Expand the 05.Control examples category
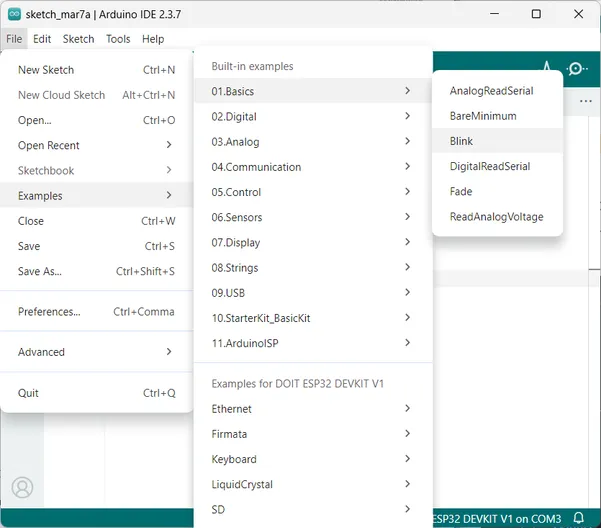Viewport: 601px width, 528px height. click(313, 192)
